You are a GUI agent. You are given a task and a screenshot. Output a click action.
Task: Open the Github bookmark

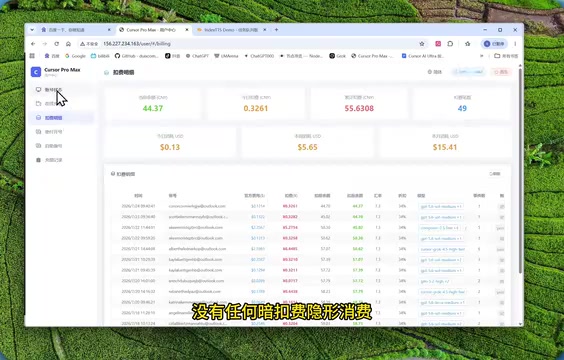[136, 56]
